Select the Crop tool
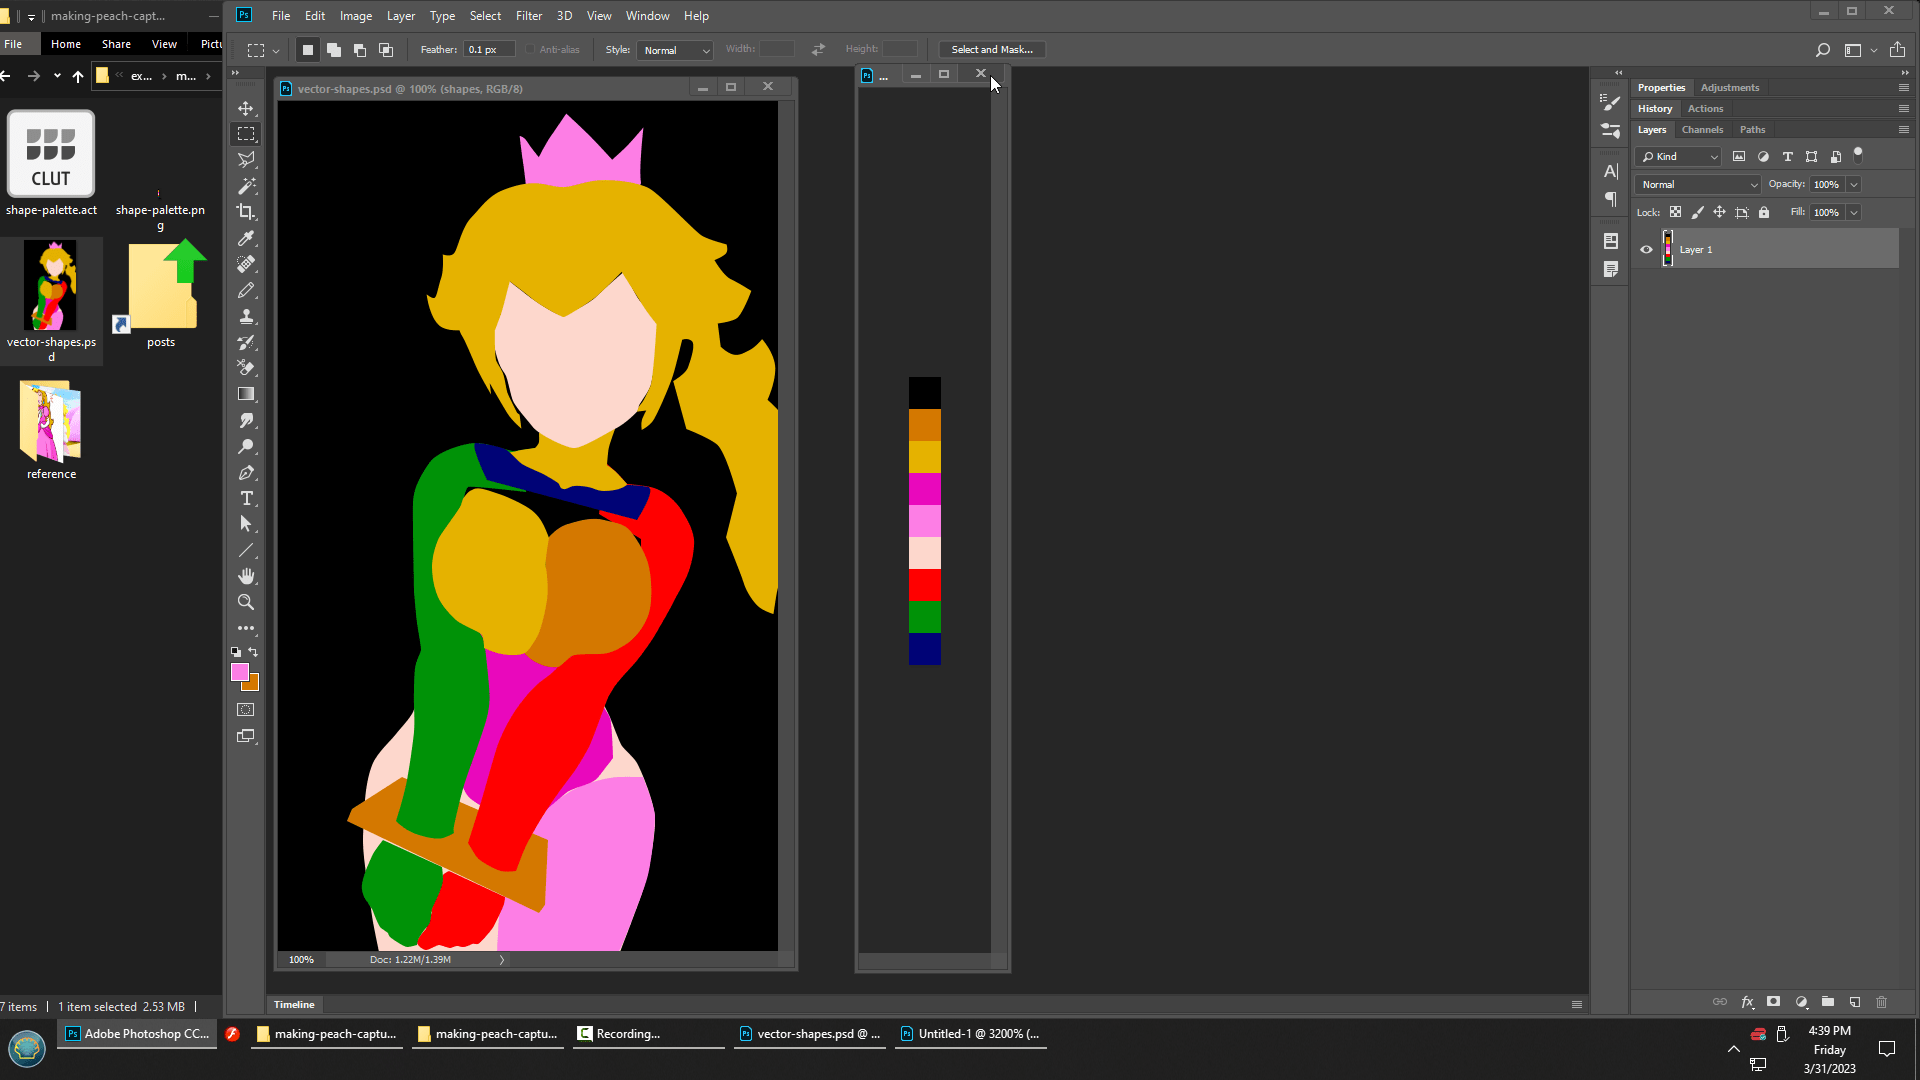The image size is (1920, 1080). (246, 212)
